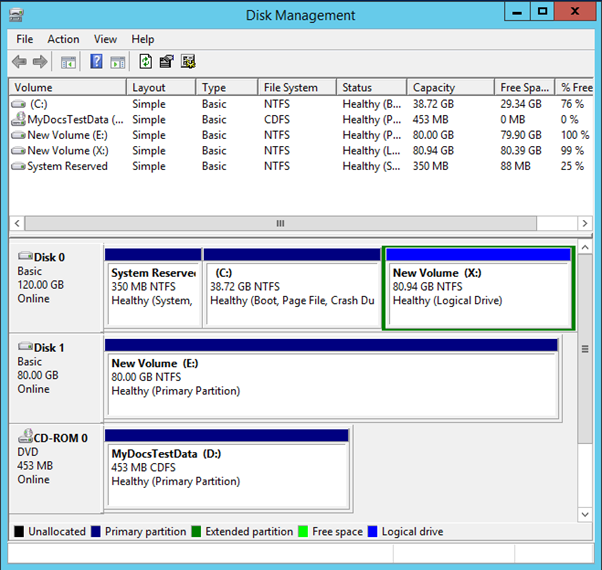
Task: Click the navy Primary partition legend swatch
Action: coord(96,531)
